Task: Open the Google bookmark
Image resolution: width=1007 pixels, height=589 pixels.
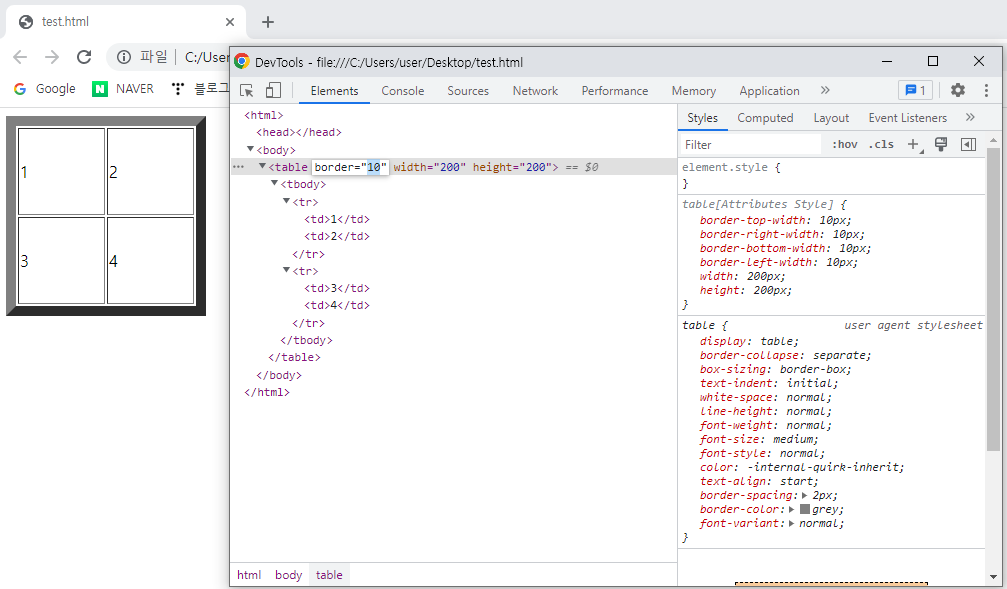Action: [x=45, y=89]
